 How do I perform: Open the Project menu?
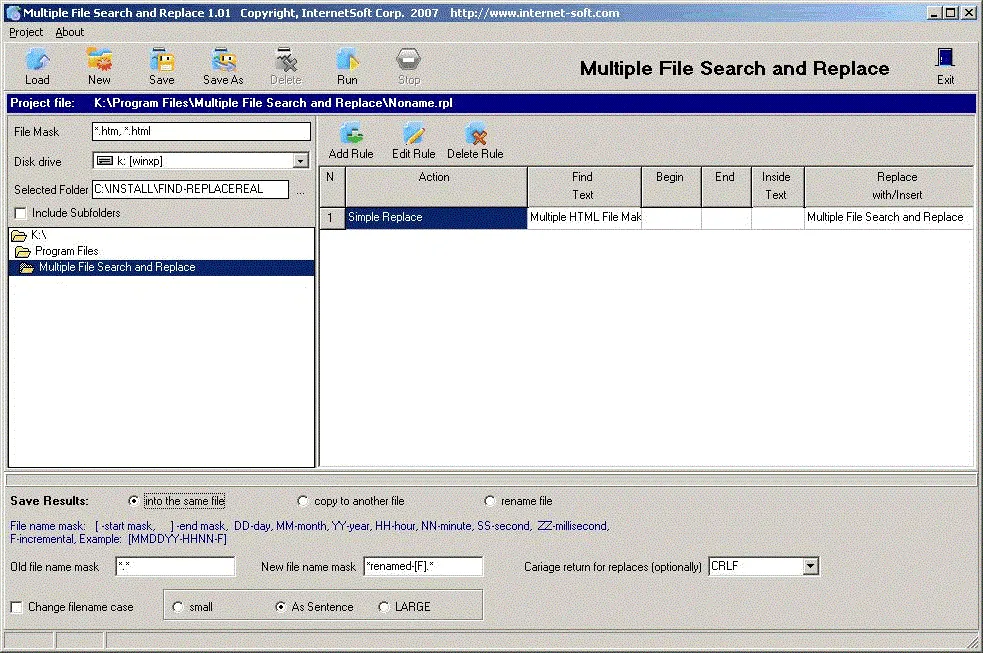coord(25,31)
